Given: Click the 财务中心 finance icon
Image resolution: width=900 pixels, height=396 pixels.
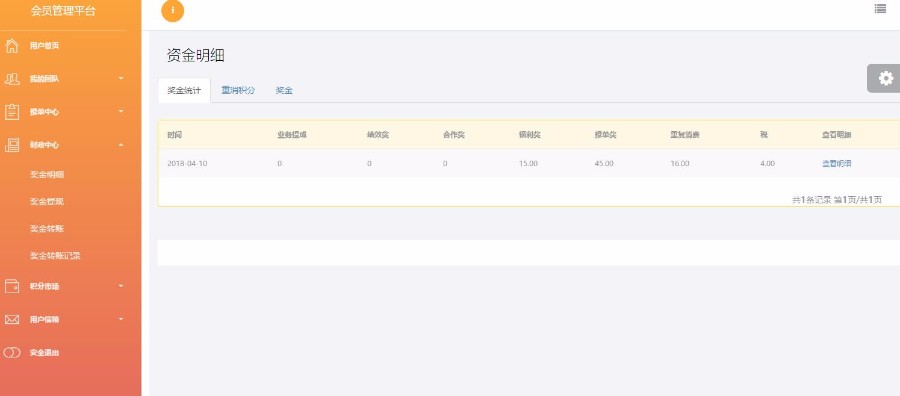Looking at the screenshot, I should (x=11, y=145).
